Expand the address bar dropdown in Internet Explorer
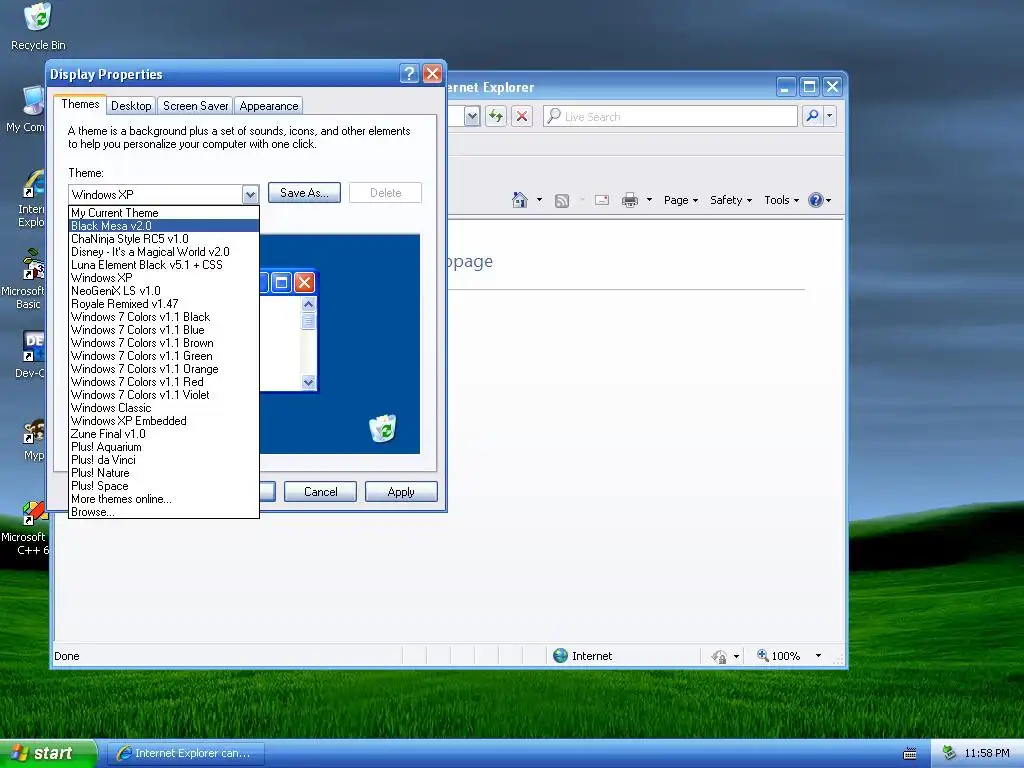 tap(472, 116)
